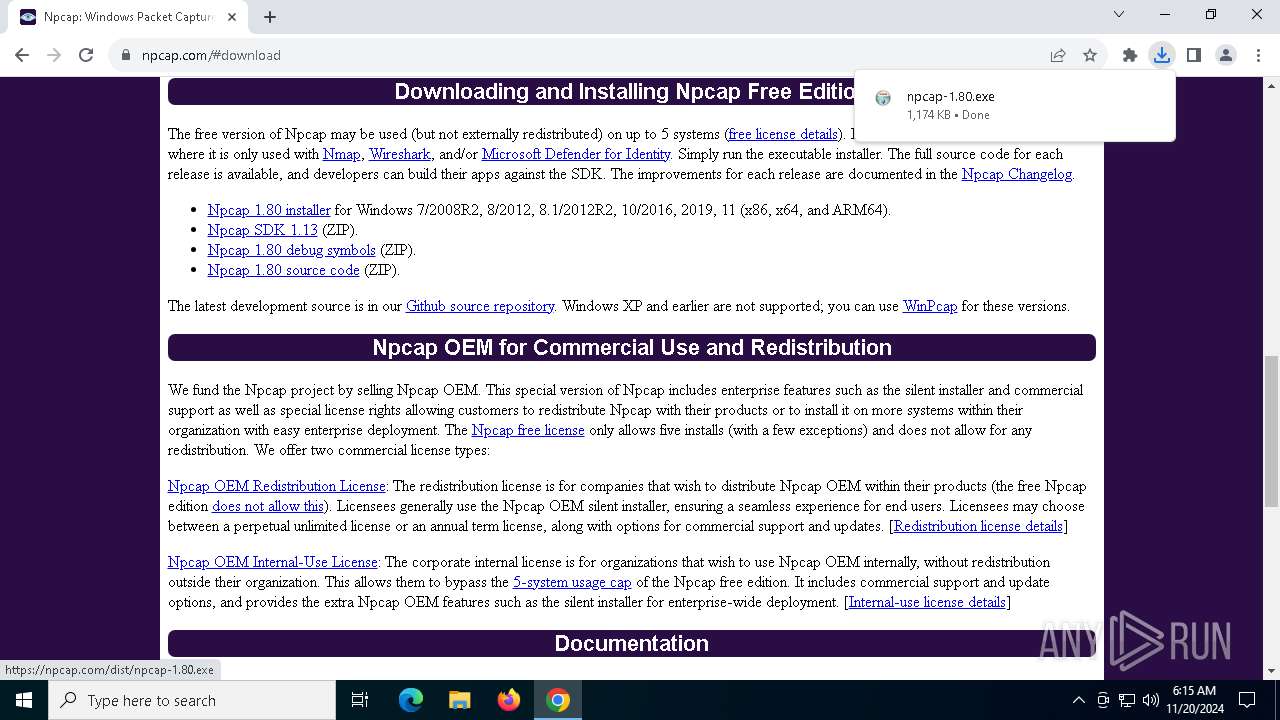Open the Chrome three-dot menu
Screen dimensions: 1280x720
(1258, 55)
